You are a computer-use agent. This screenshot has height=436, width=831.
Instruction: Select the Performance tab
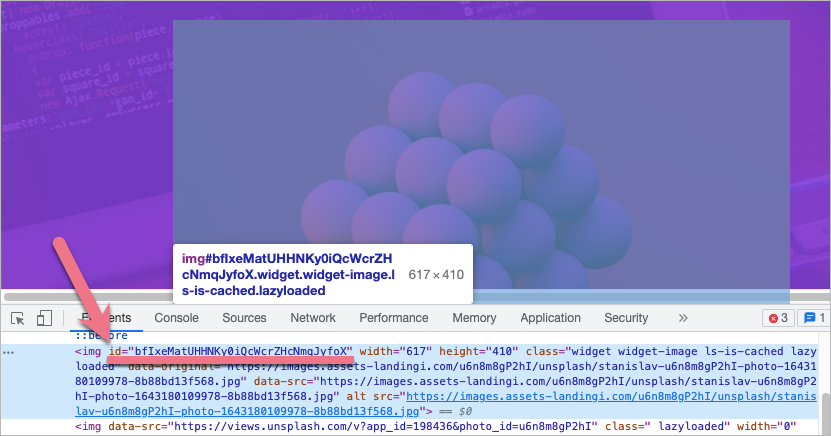click(x=394, y=318)
